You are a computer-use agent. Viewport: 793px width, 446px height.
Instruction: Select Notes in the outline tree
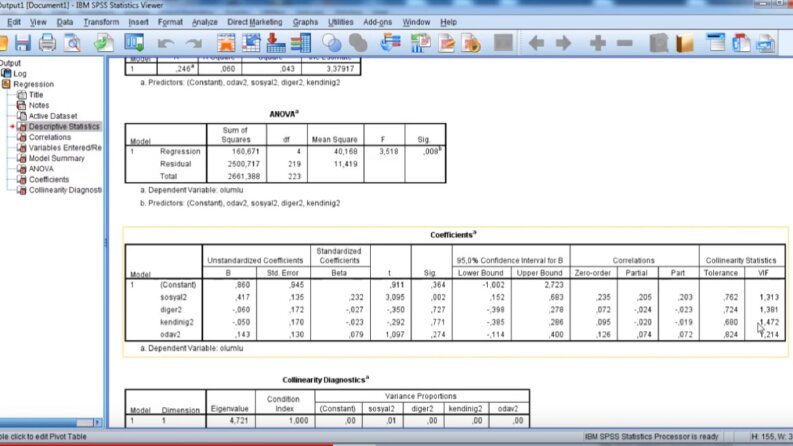[39, 106]
